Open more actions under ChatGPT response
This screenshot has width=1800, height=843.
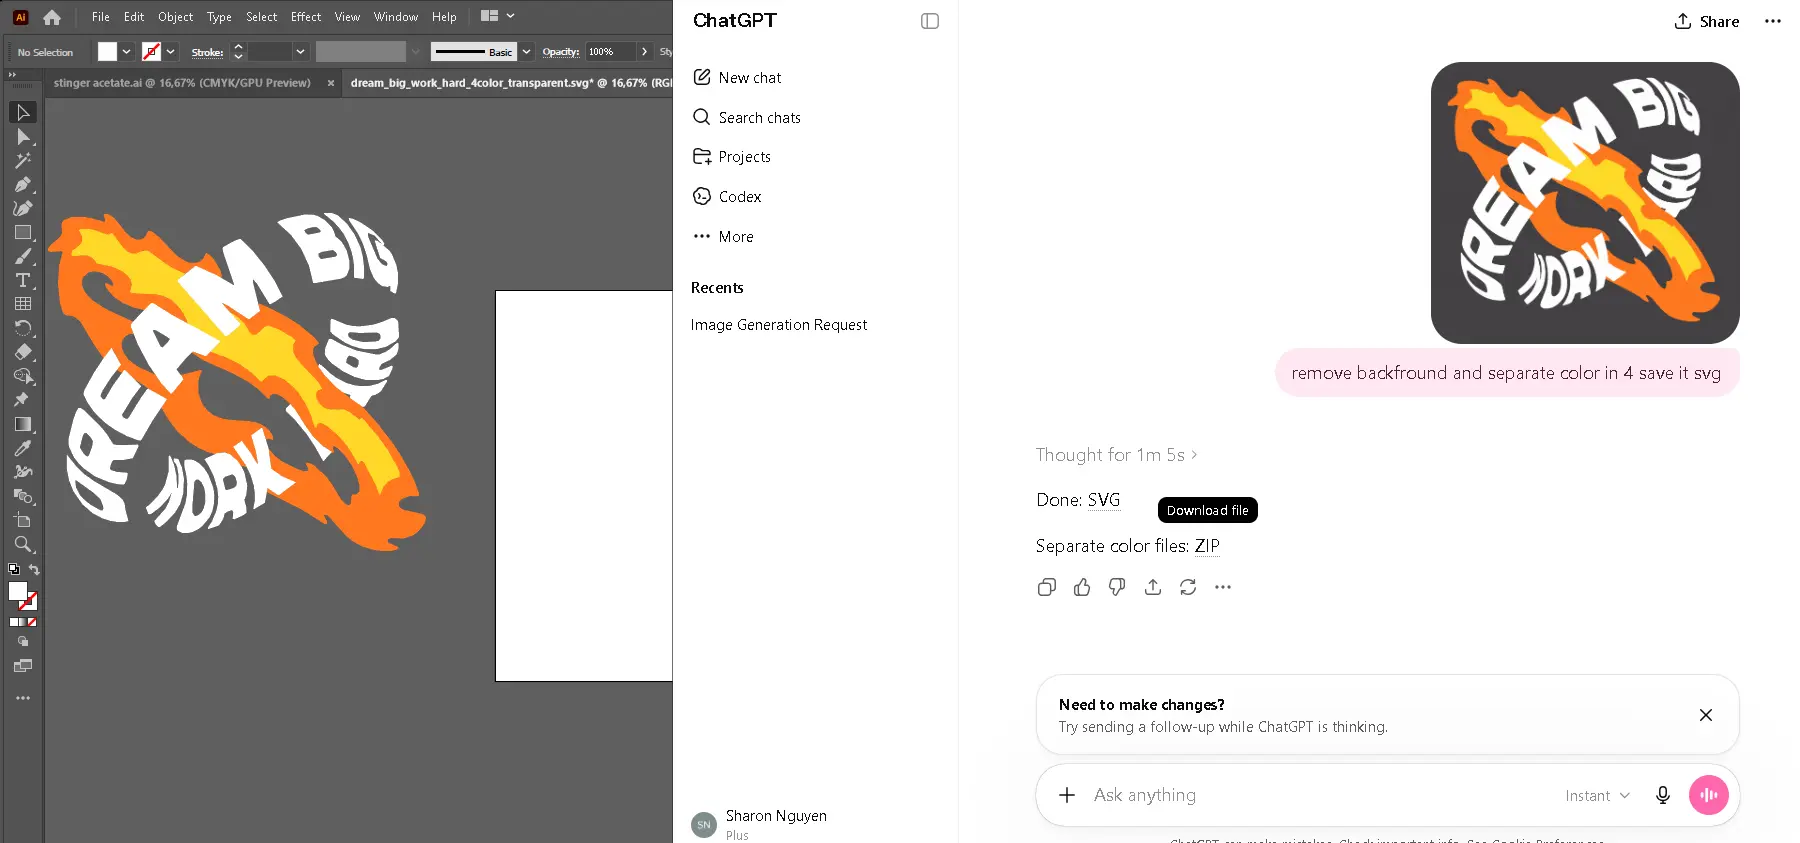1223,587
